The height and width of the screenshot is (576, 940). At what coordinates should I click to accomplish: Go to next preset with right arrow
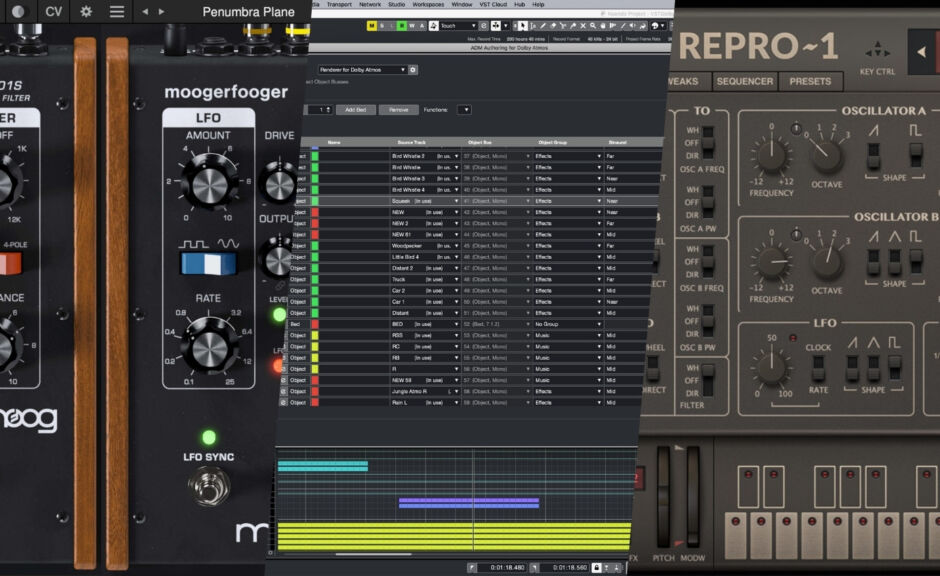(162, 12)
